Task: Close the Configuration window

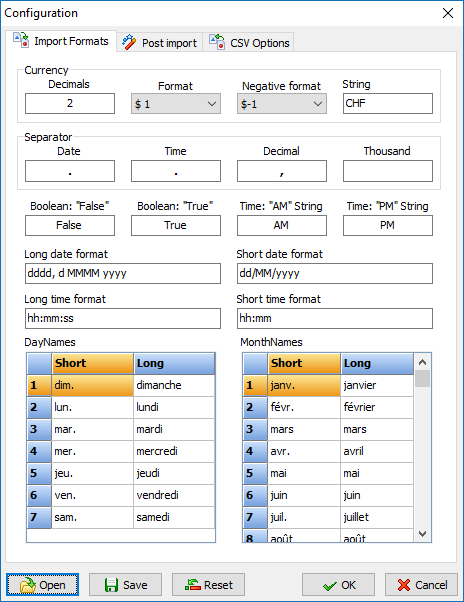Action: tap(447, 13)
